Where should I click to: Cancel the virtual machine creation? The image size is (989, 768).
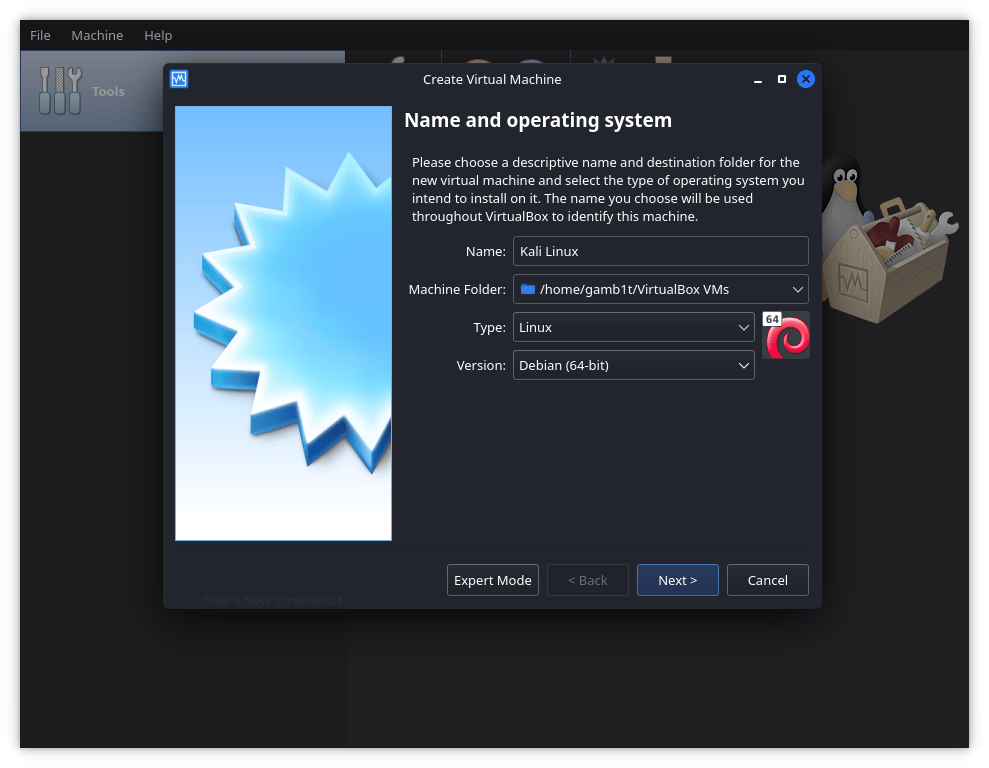(767, 580)
